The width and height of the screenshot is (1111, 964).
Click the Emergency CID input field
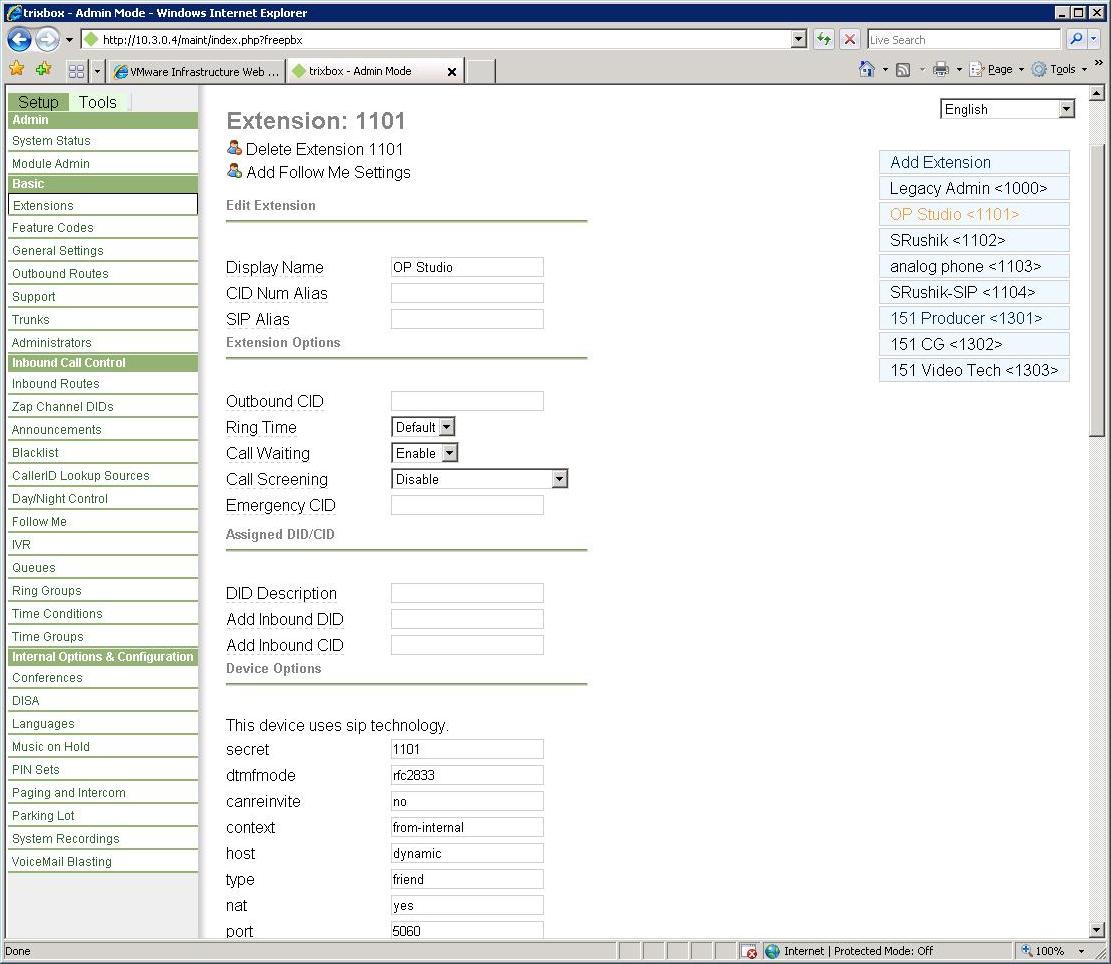467,505
